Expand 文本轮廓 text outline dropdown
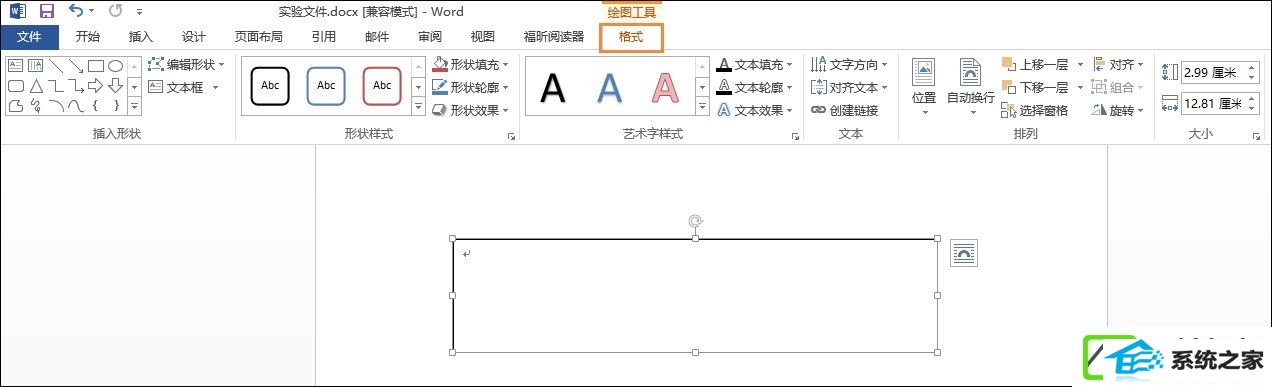This screenshot has height=387, width=1272. 755,87
